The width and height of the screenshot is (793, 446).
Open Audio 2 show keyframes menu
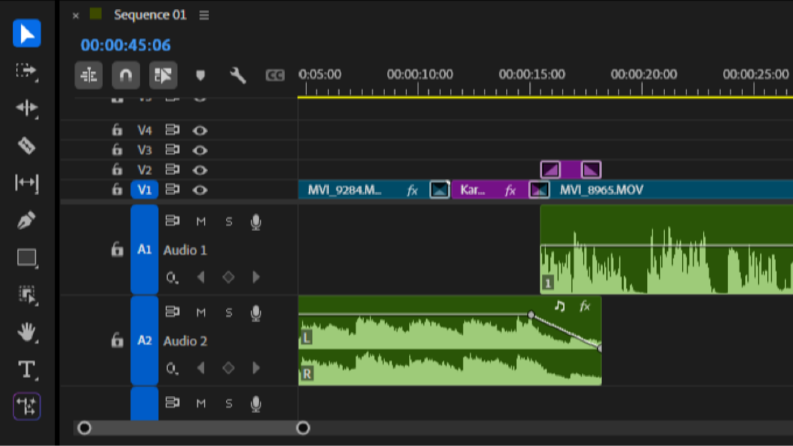(x=172, y=369)
